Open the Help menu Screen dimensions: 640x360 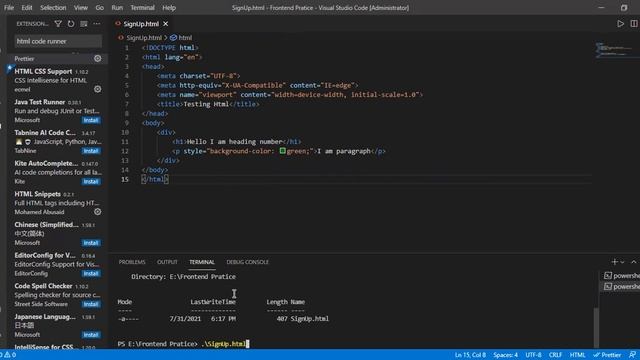click(169, 8)
